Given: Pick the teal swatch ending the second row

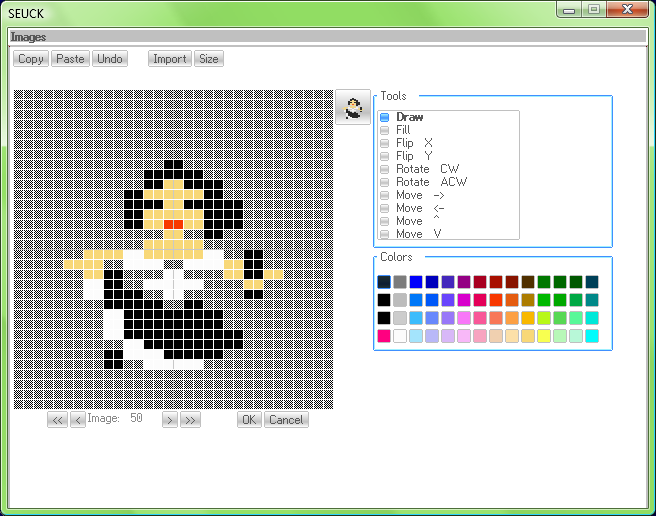Looking at the screenshot, I should tap(592, 300).
